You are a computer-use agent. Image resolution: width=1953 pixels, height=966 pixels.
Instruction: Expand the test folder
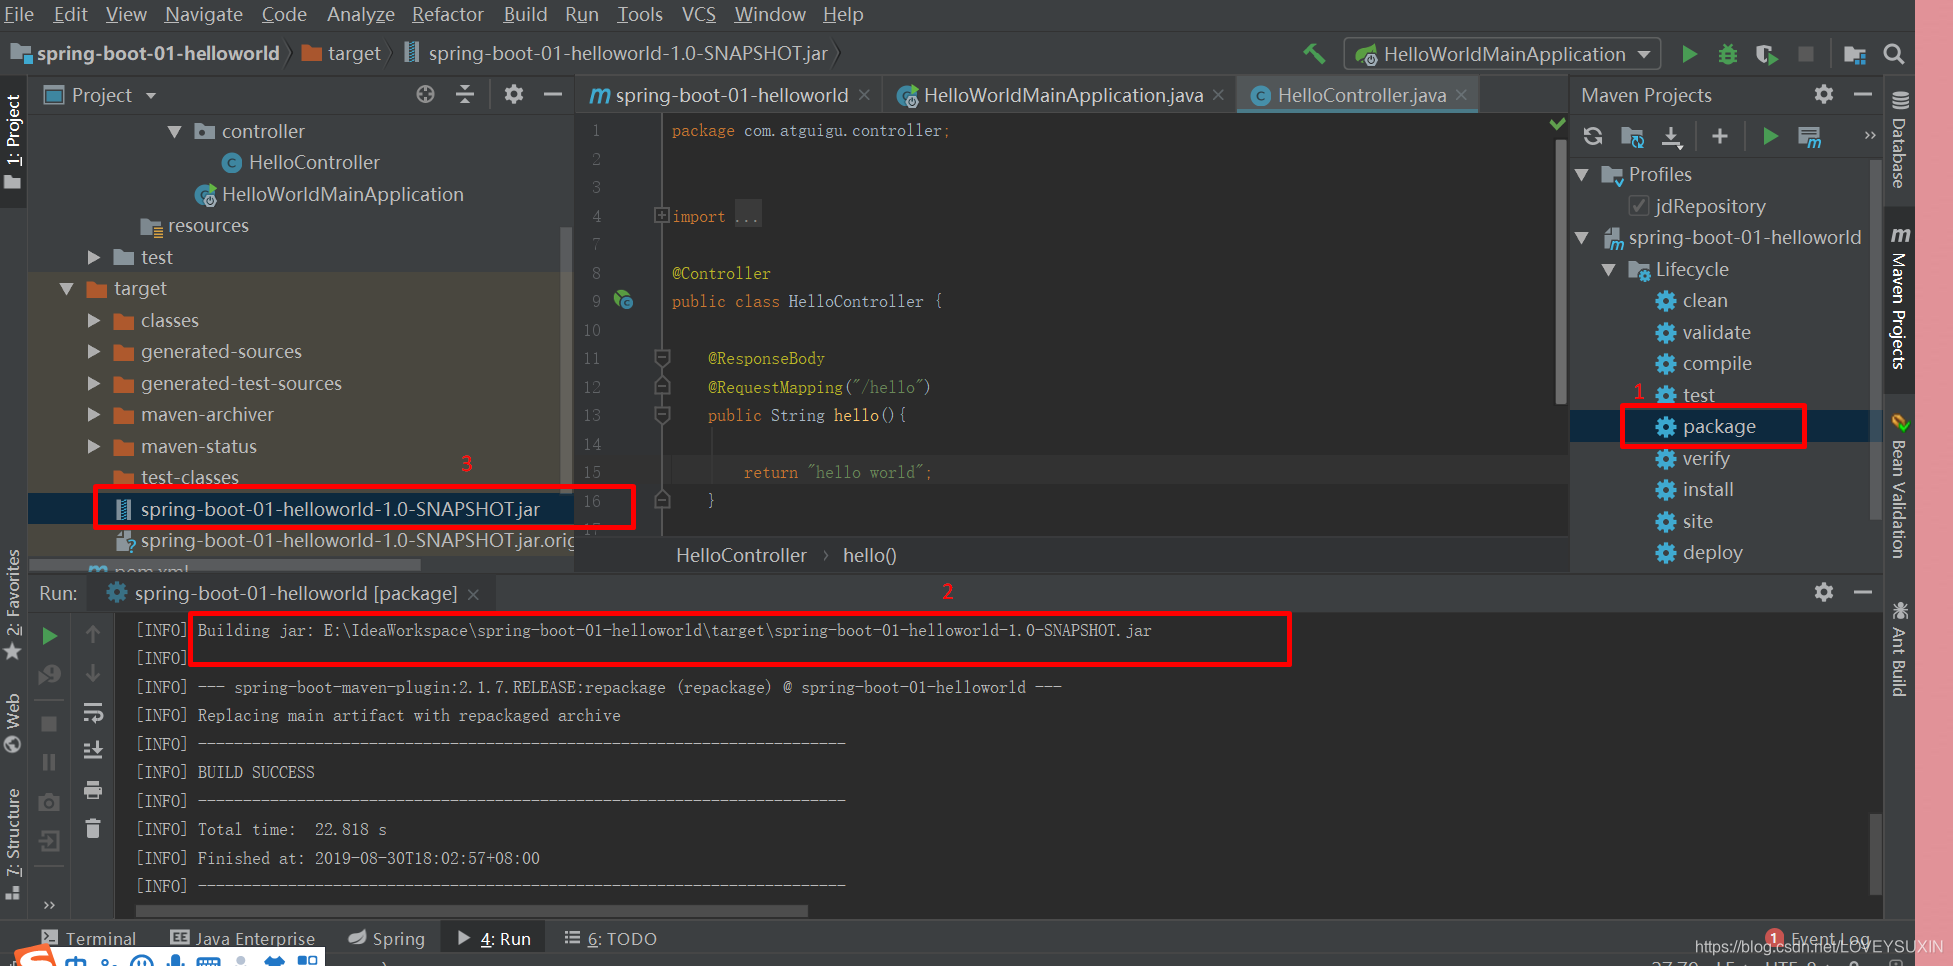pos(94,257)
